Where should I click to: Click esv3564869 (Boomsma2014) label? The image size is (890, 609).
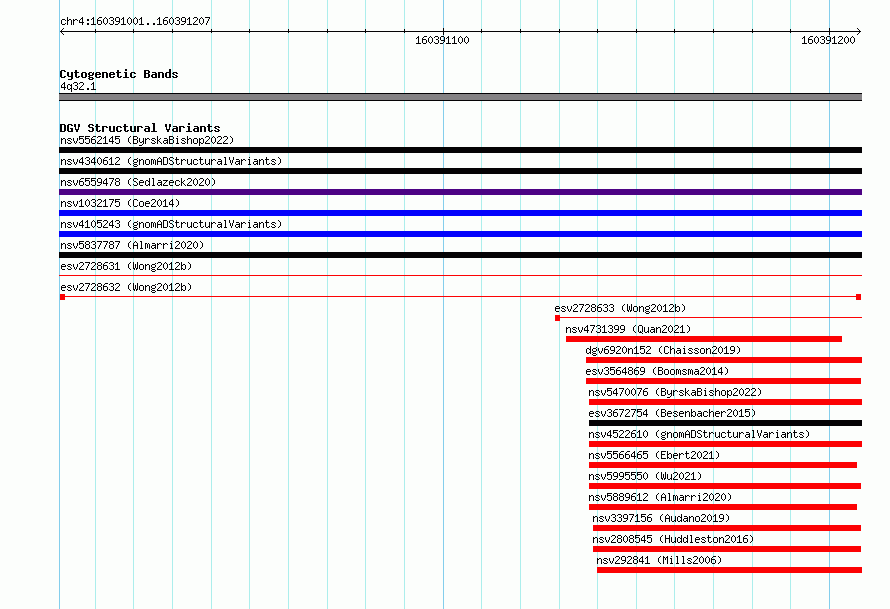[x=657, y=371]
